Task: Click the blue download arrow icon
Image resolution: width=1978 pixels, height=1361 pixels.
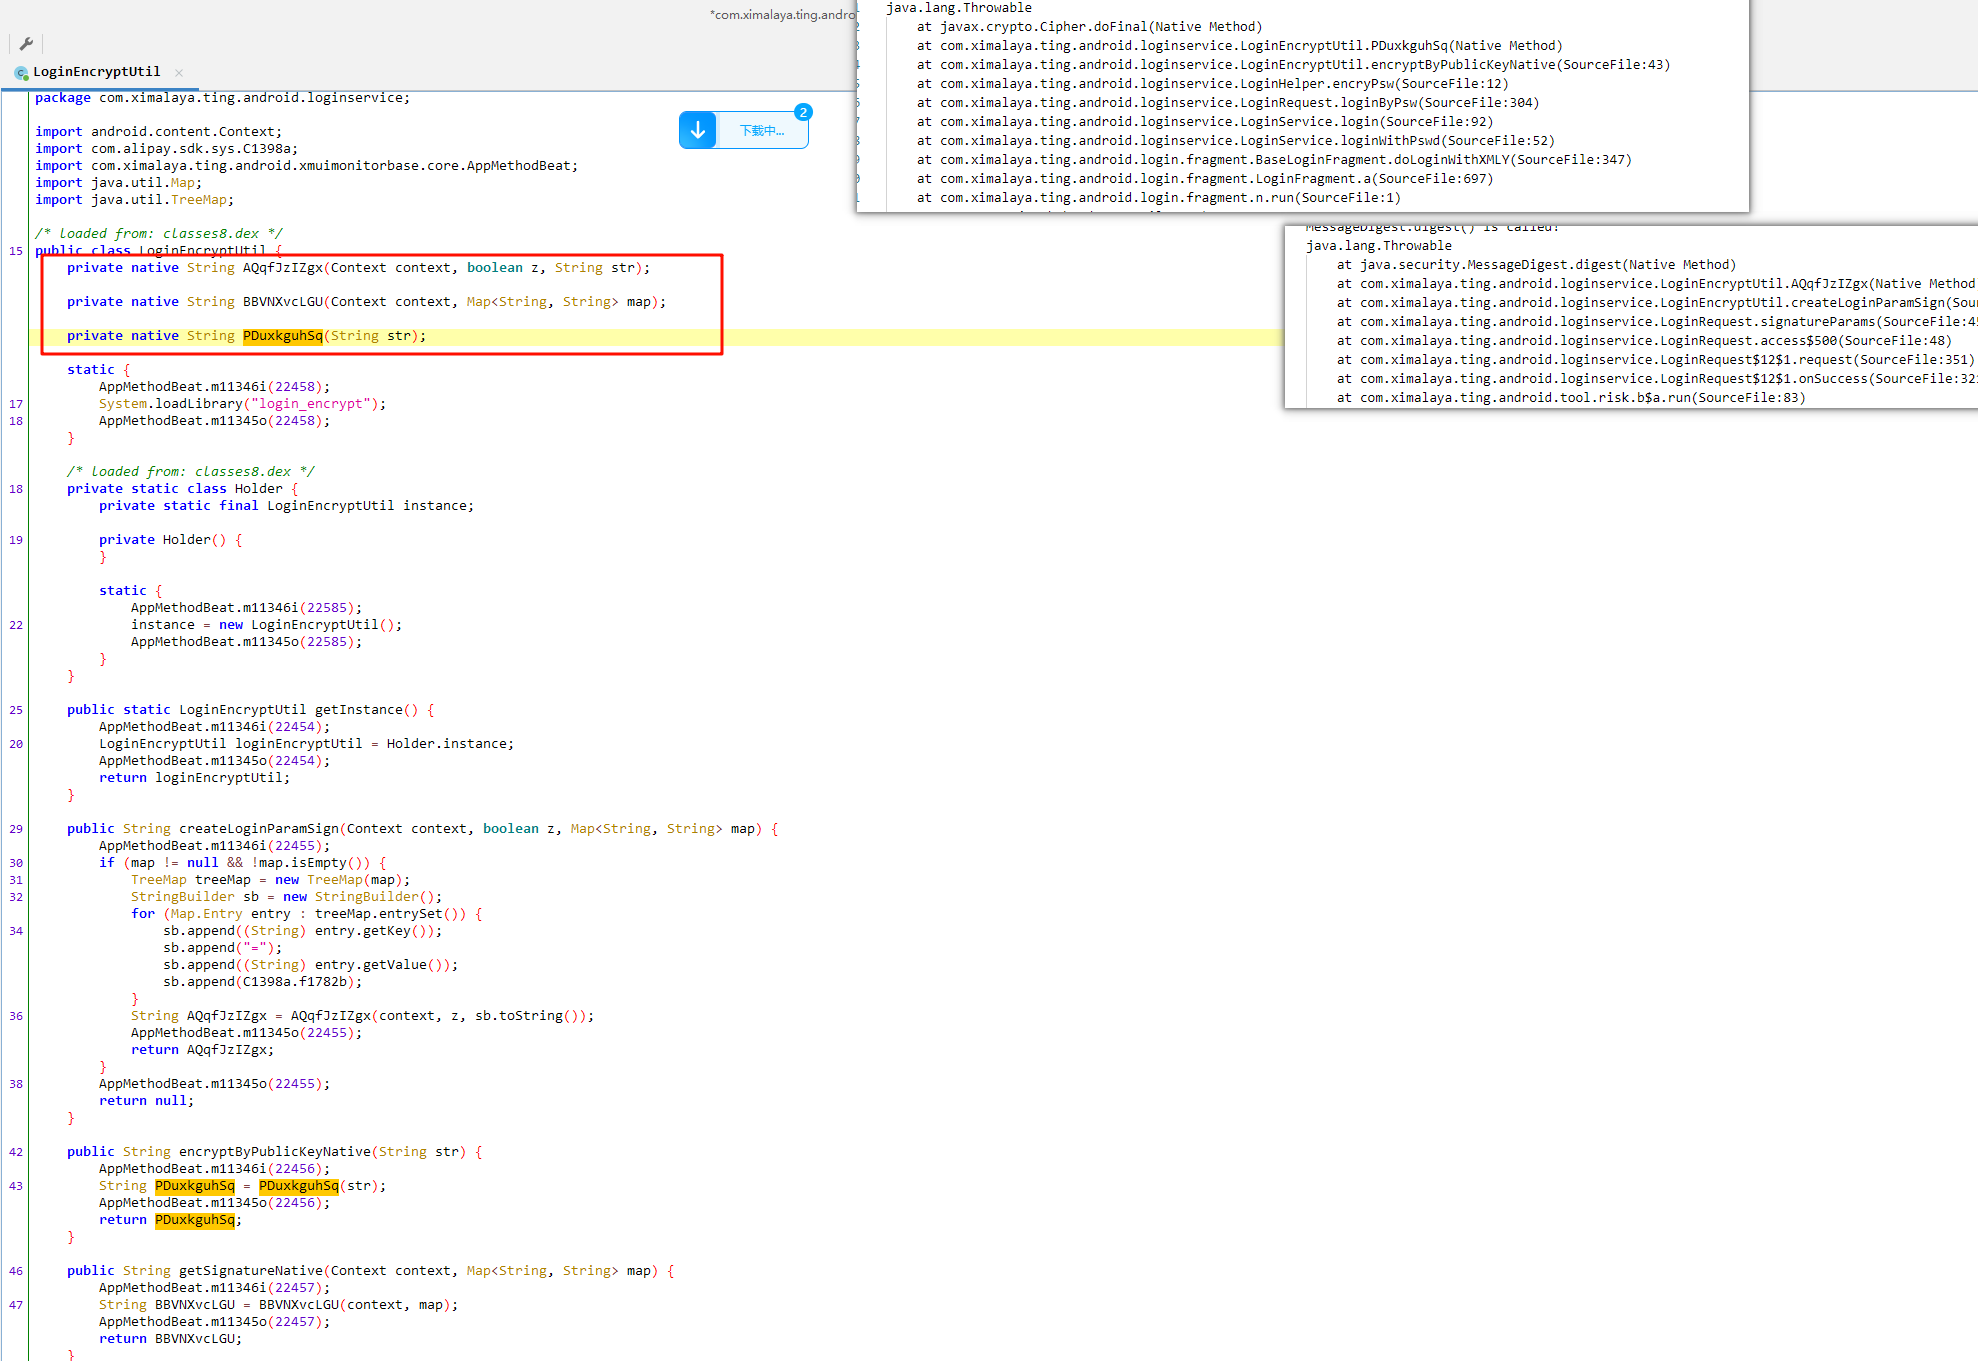Action: (698, 130)
